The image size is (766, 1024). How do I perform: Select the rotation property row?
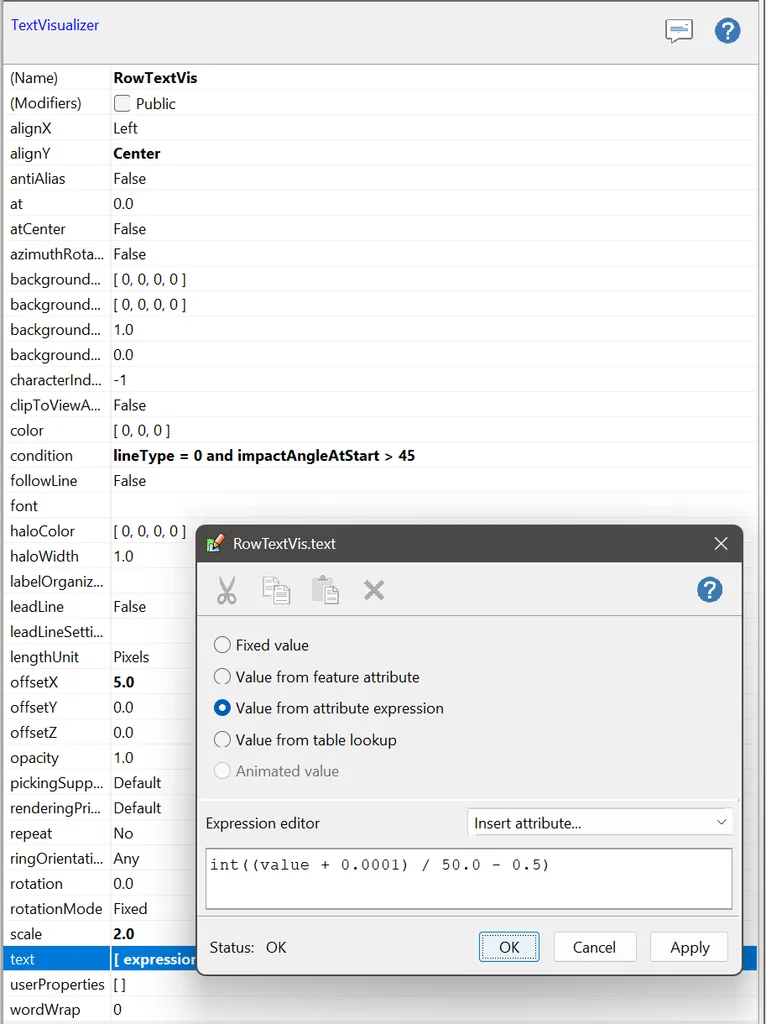click(x=101, y=884)
